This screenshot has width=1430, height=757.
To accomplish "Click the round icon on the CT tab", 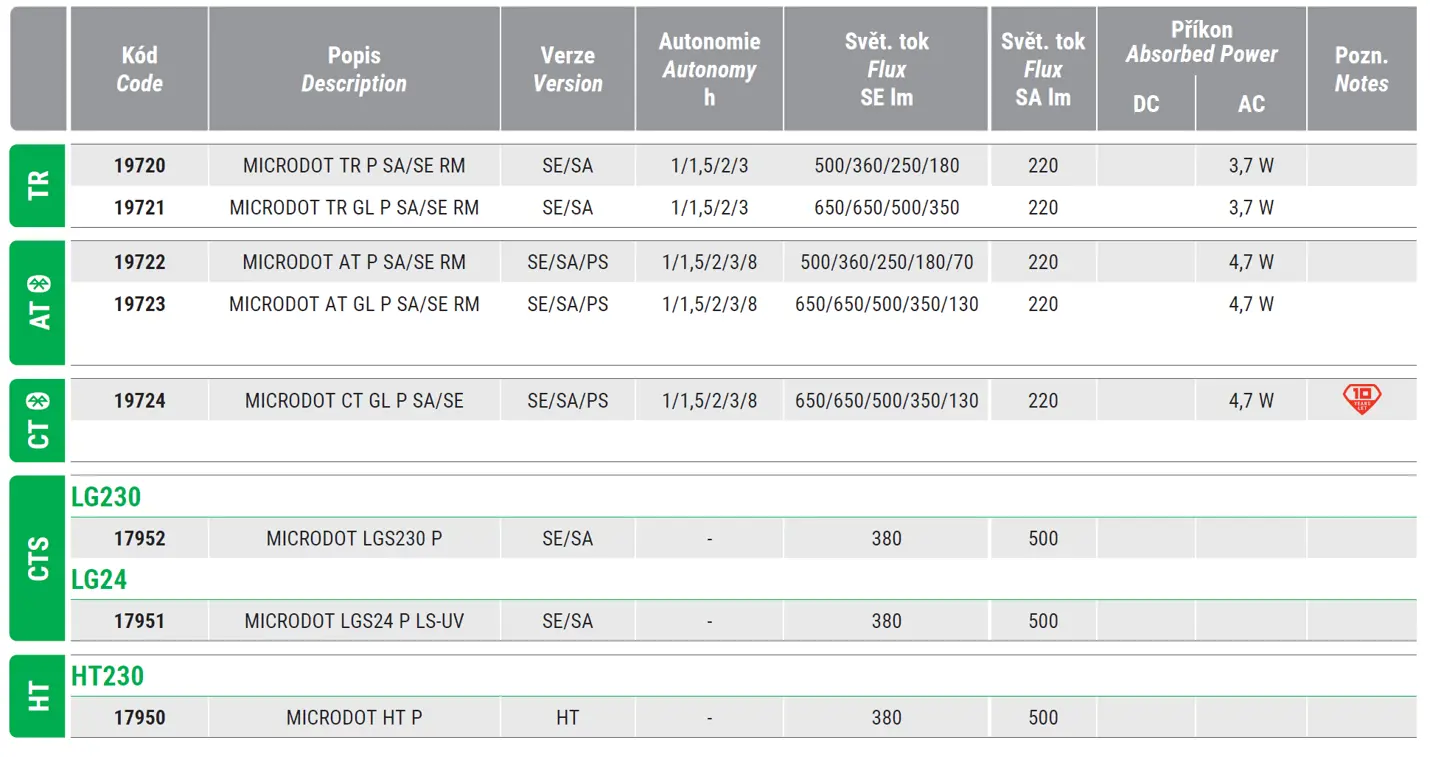I will pyautogui.click(x=39, y=400).
